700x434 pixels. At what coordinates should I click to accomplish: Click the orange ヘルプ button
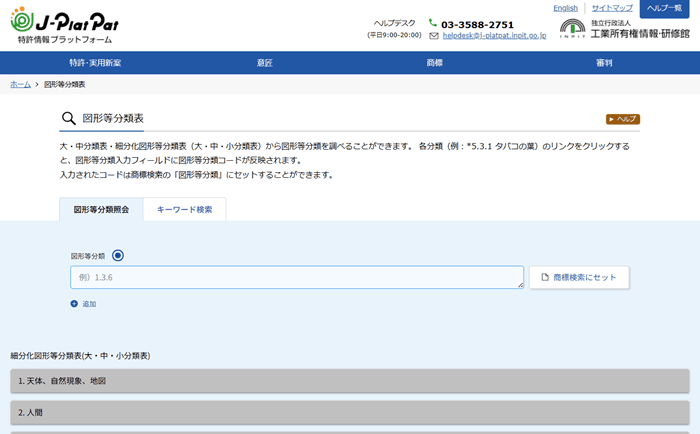[x=623, y=119]
